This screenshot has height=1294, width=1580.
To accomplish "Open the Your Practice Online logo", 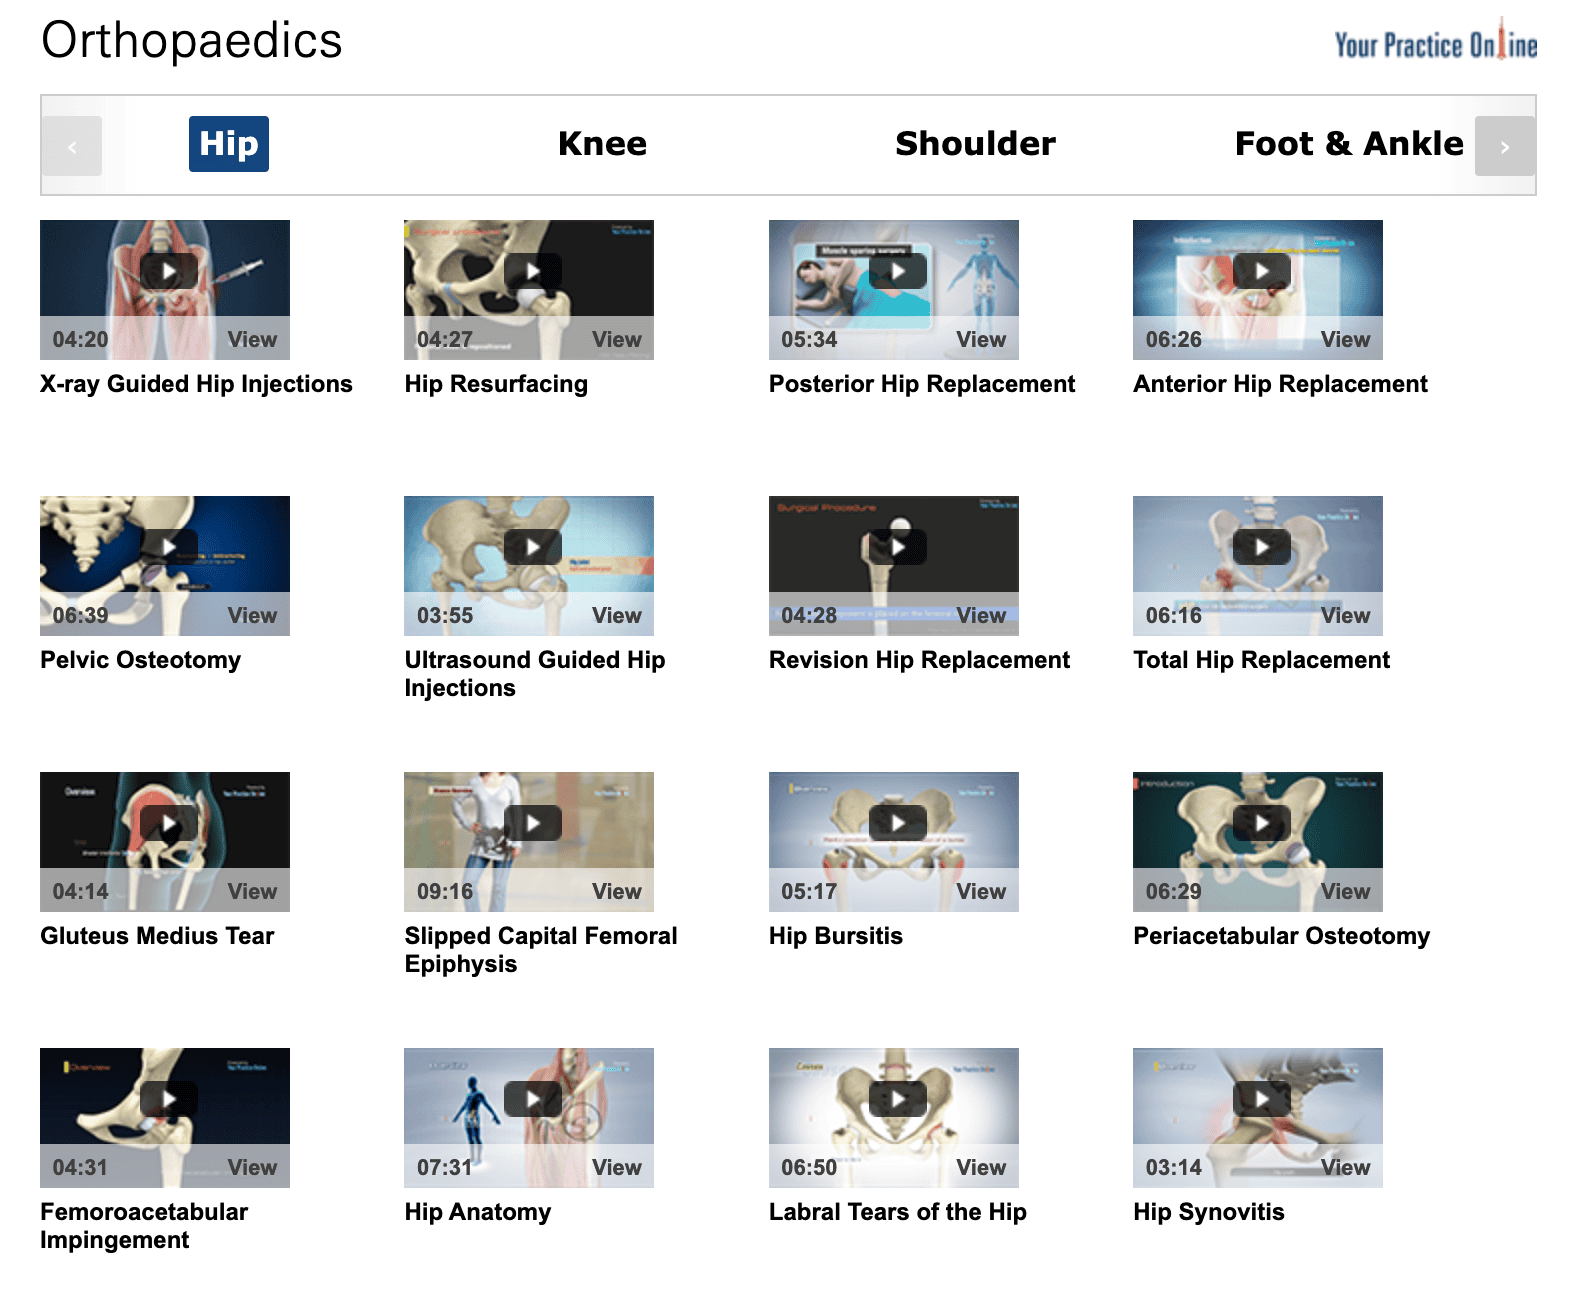I will click(x=1436, y=42).
